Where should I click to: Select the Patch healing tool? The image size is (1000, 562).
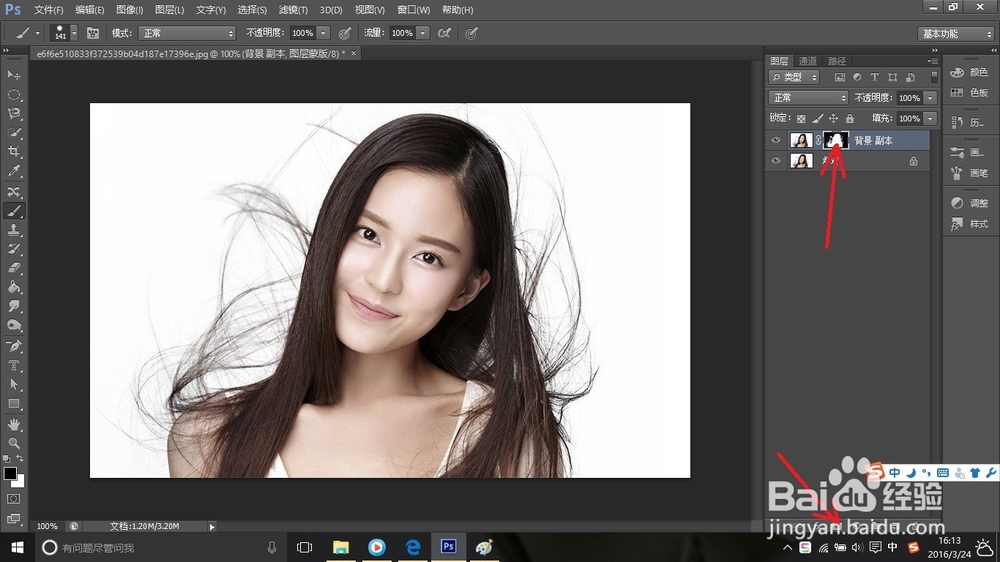(13, 191)
